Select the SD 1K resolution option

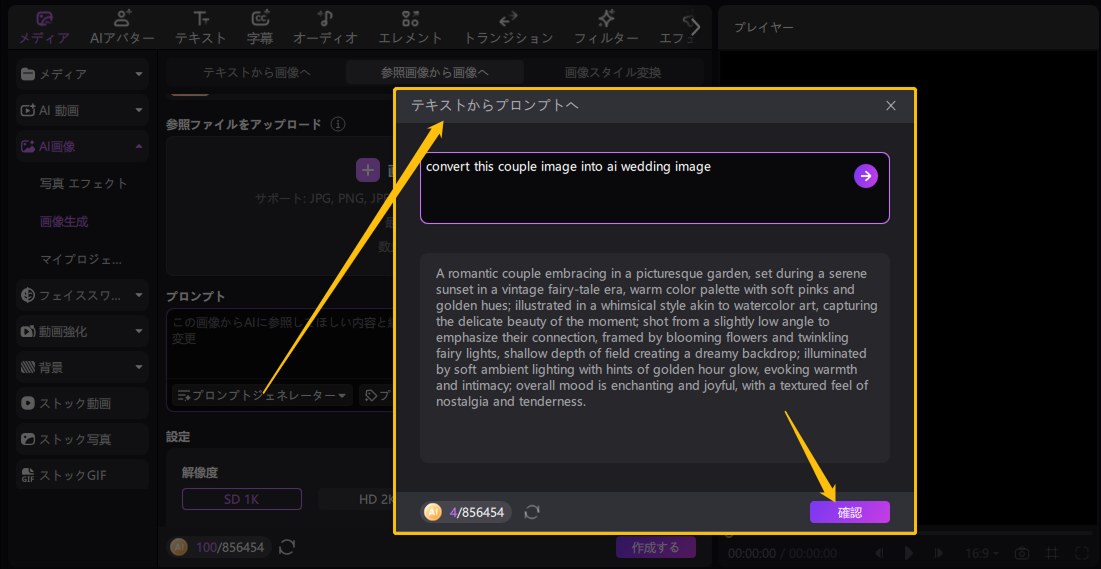point(241,498)
